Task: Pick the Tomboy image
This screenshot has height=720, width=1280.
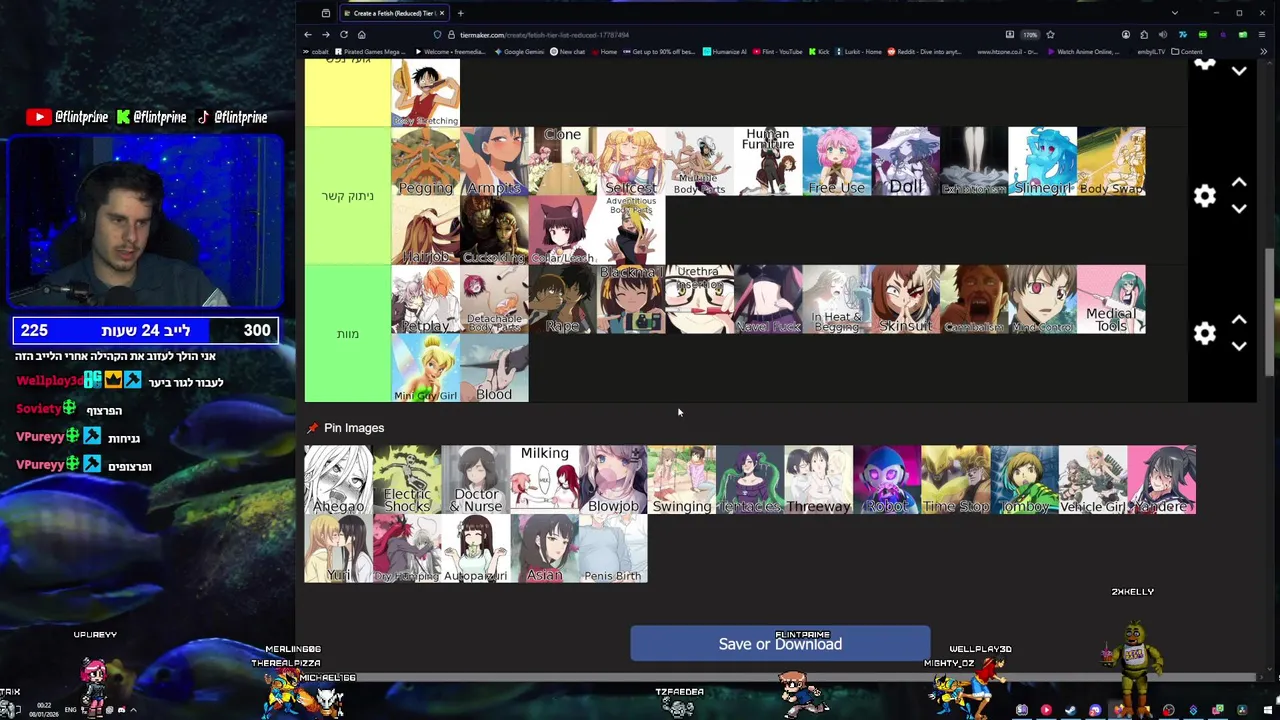Action: click(x=1024, y=480)
